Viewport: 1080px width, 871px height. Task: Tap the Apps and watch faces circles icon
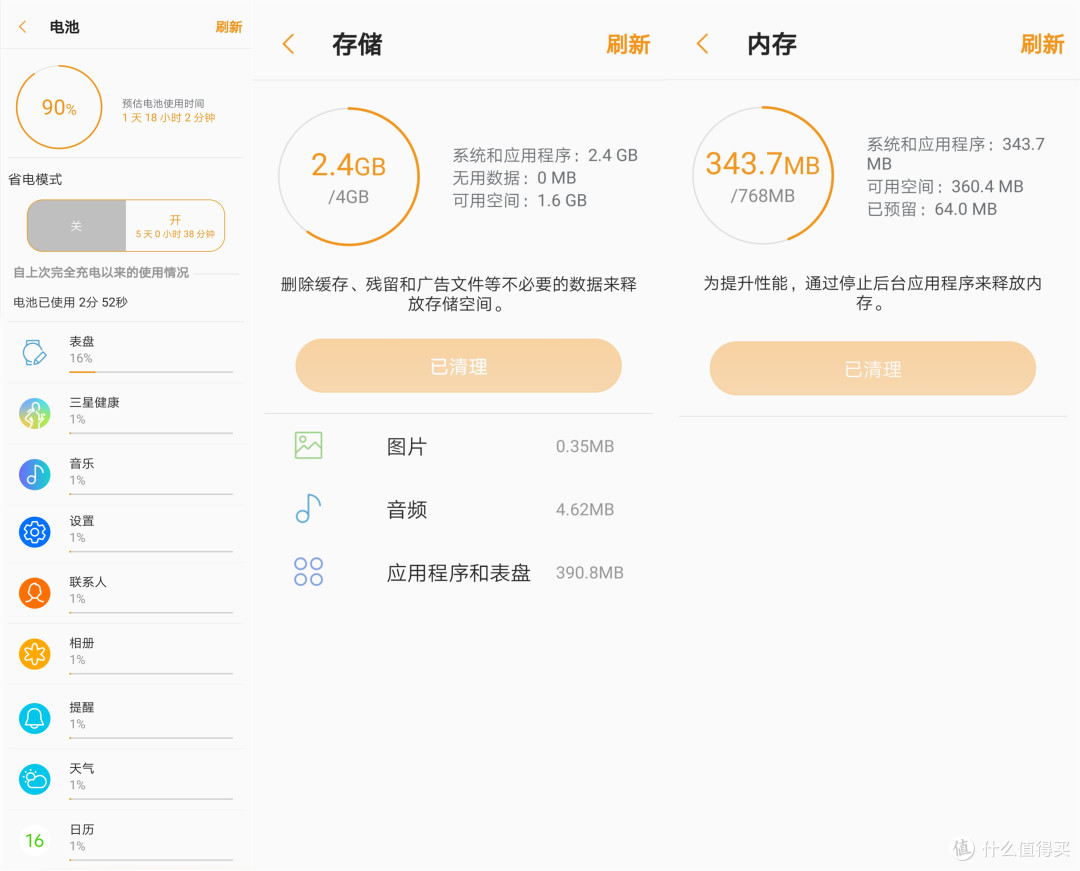click(309, 571)
